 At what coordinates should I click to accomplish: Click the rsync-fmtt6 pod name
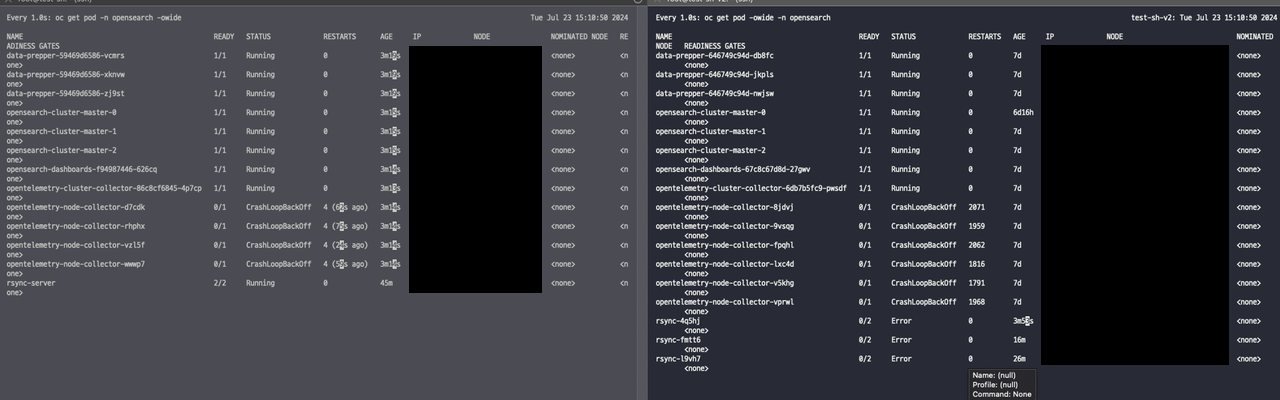point(678,341)
